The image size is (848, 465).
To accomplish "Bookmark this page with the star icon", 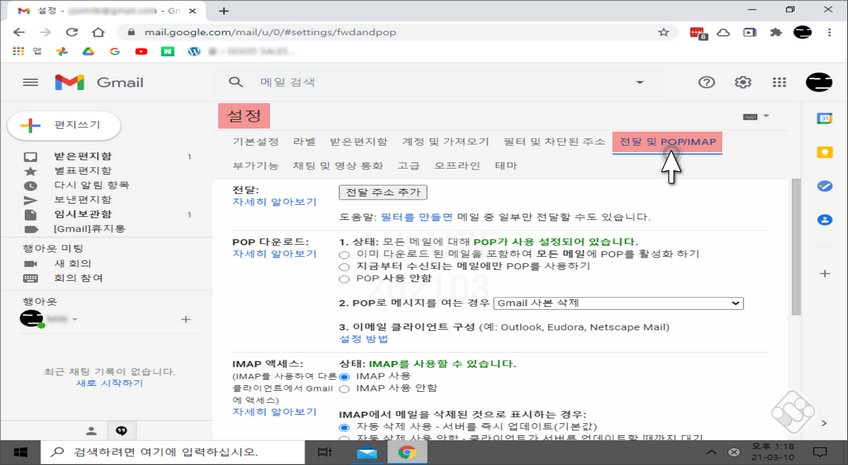I will pos(664,32).
